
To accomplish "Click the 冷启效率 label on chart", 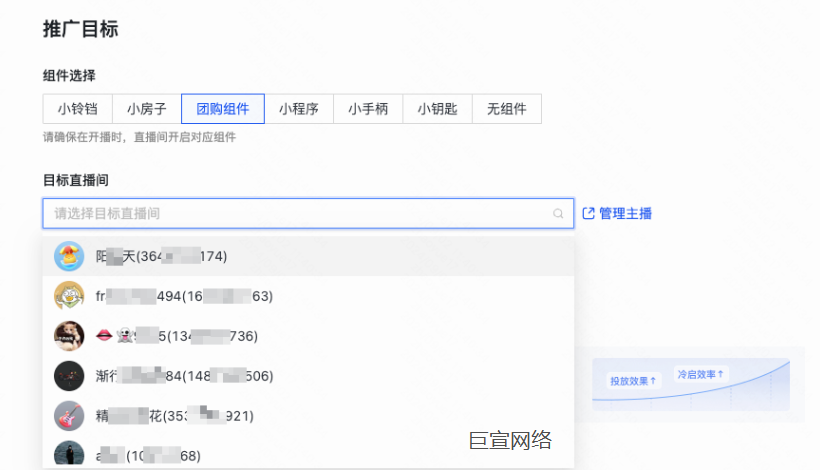I will pos(701,374).
